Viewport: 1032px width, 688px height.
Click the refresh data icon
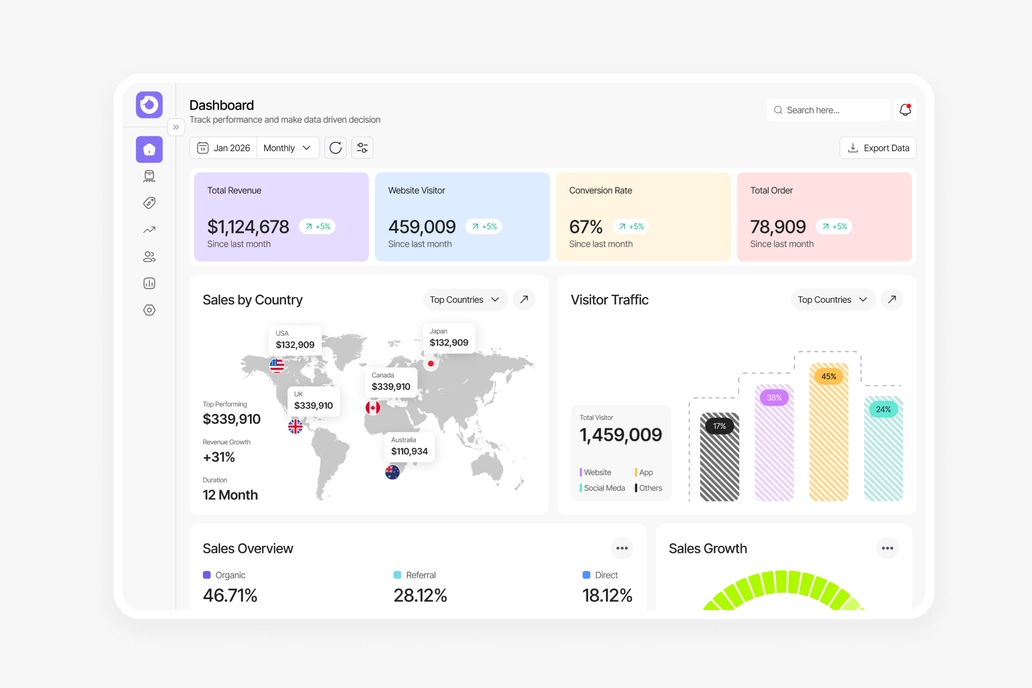coord(336,148)
